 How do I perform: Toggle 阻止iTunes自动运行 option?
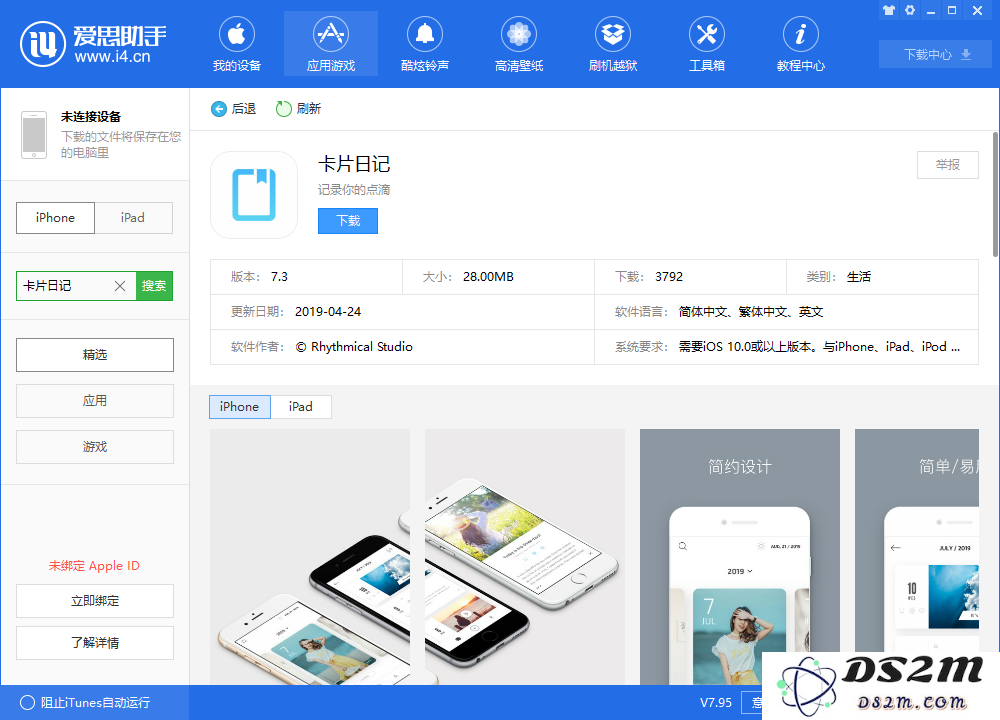(x=85, y=703)
